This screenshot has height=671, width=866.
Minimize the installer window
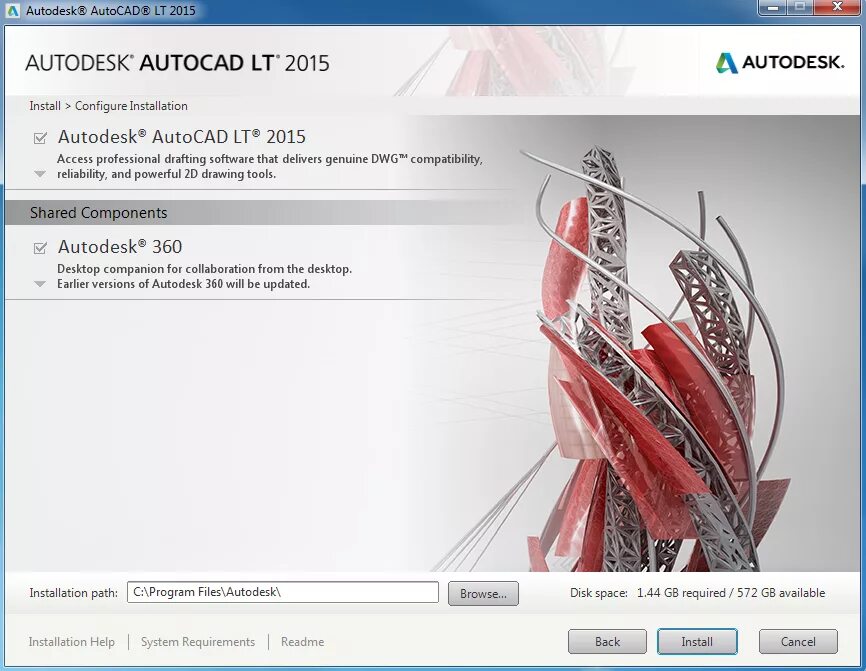point(773,8)
